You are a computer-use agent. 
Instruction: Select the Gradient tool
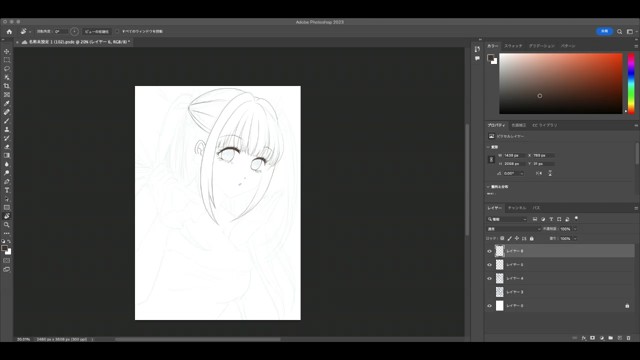click(x=7, y=156)
